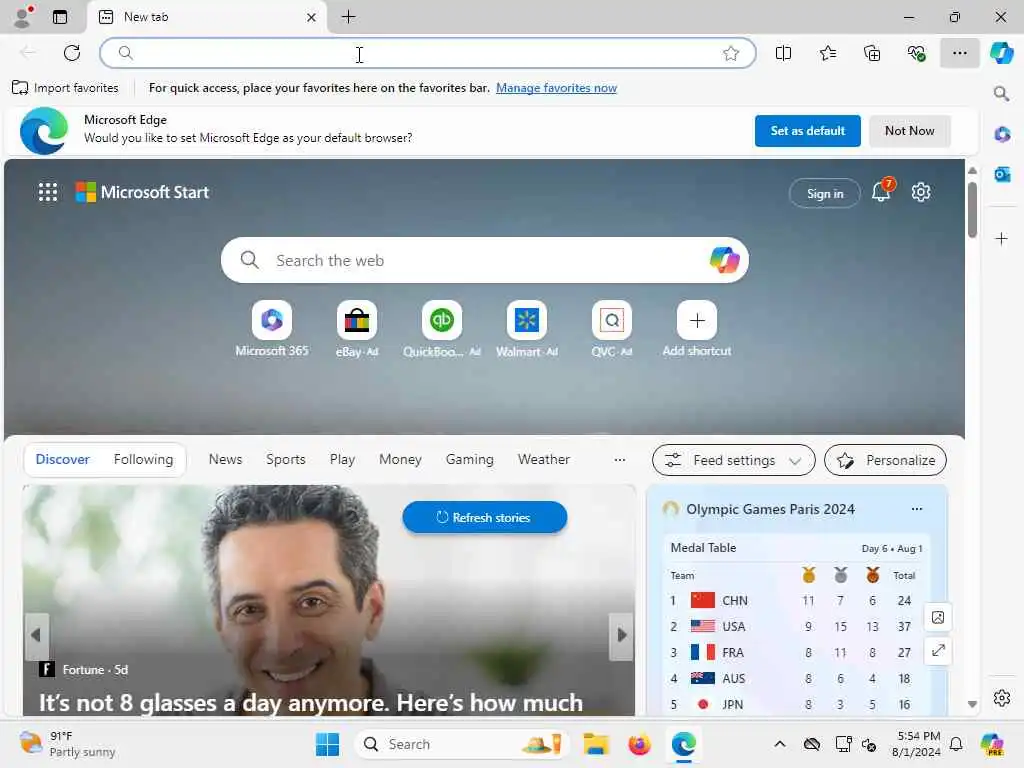Open the Play feed tab
Viewport: 1024px width, 768px height.
(342, 459)
